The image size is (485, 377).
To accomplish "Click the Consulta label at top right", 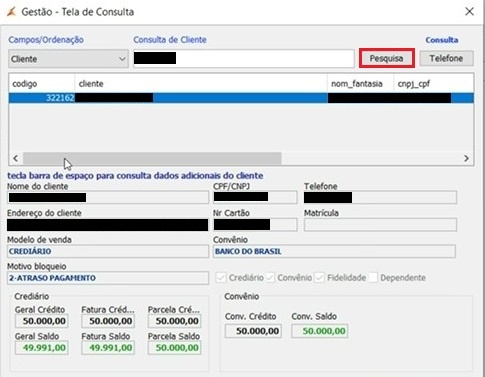I will (x=442, y=40).
